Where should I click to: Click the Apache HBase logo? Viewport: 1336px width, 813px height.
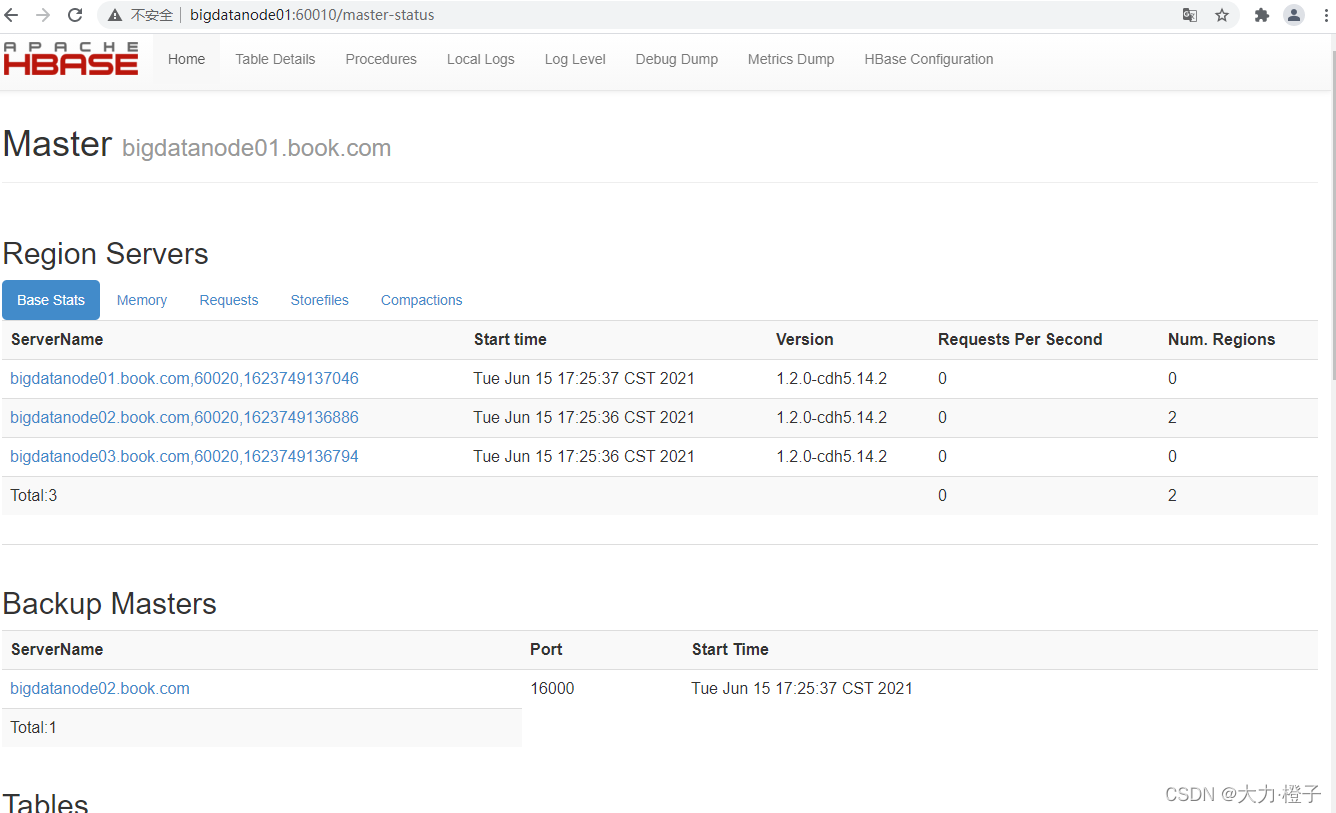click(x=71, y=59)
